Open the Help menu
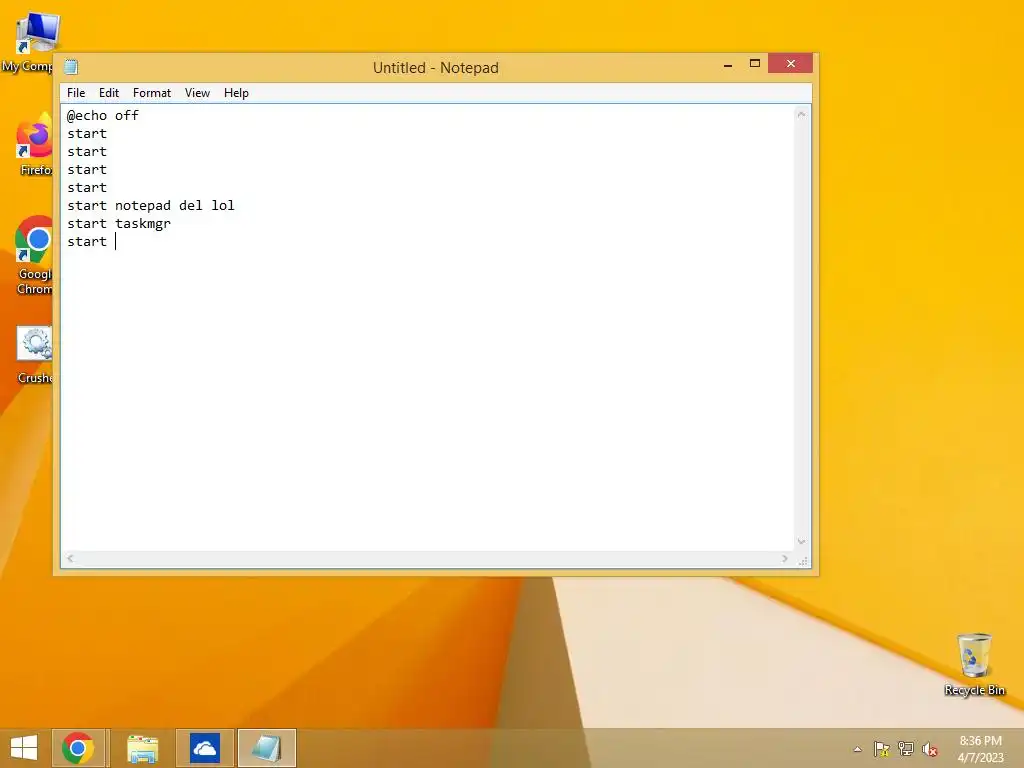The image size is (1024, 768). [x=236, y=93]
